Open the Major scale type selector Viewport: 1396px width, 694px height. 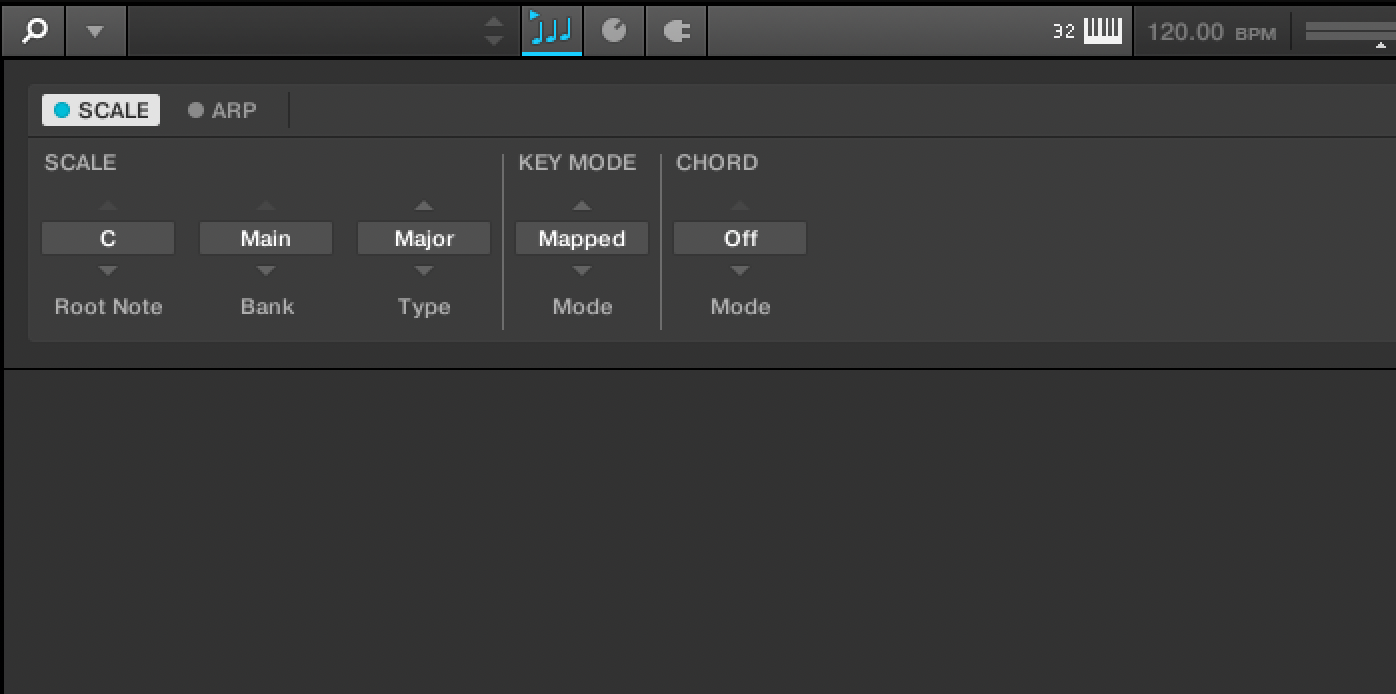(x=424, y=238)
